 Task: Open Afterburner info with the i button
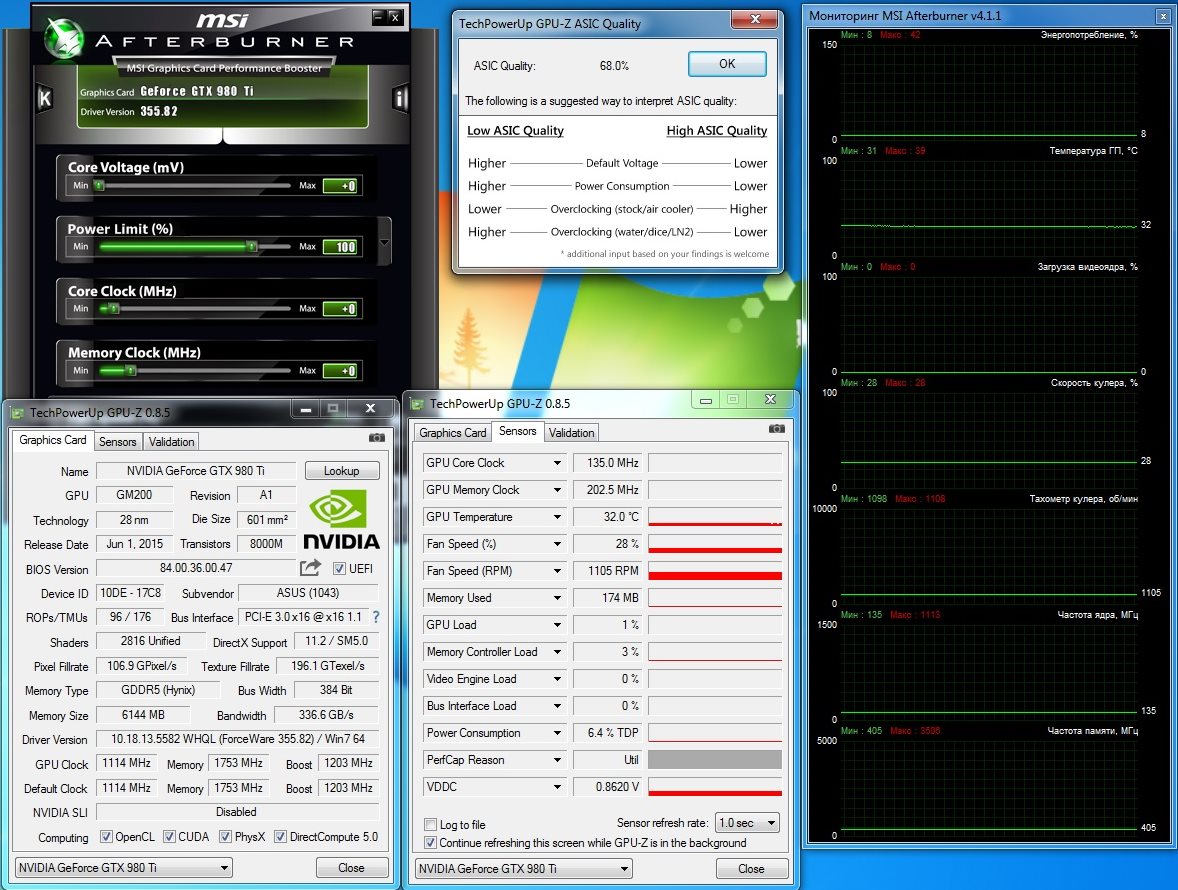point(401,99)
